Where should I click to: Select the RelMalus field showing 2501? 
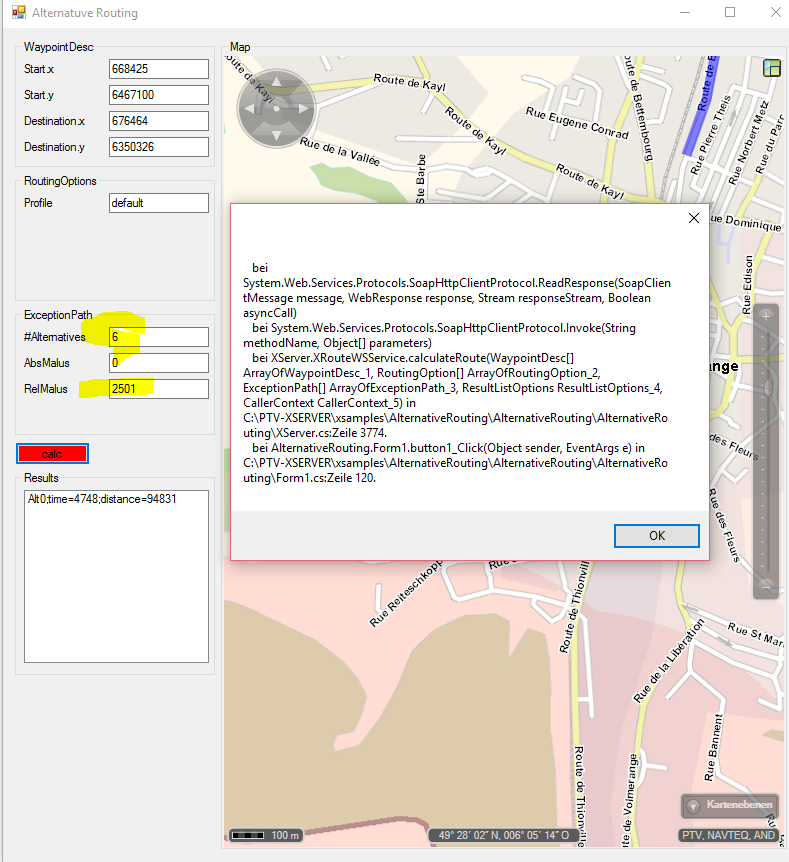click(x=158, y=389)
